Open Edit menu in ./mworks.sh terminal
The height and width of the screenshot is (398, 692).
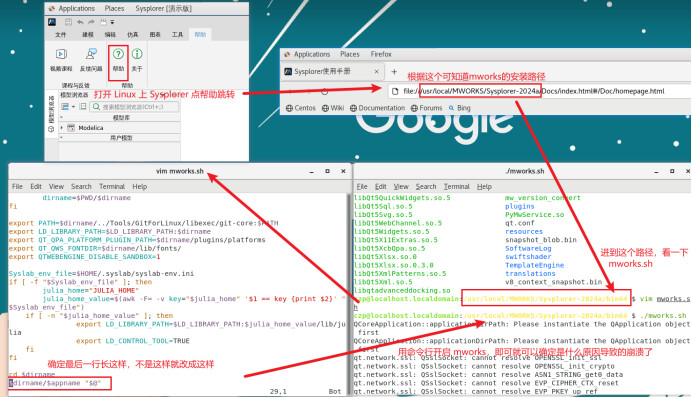pos(380,187)
